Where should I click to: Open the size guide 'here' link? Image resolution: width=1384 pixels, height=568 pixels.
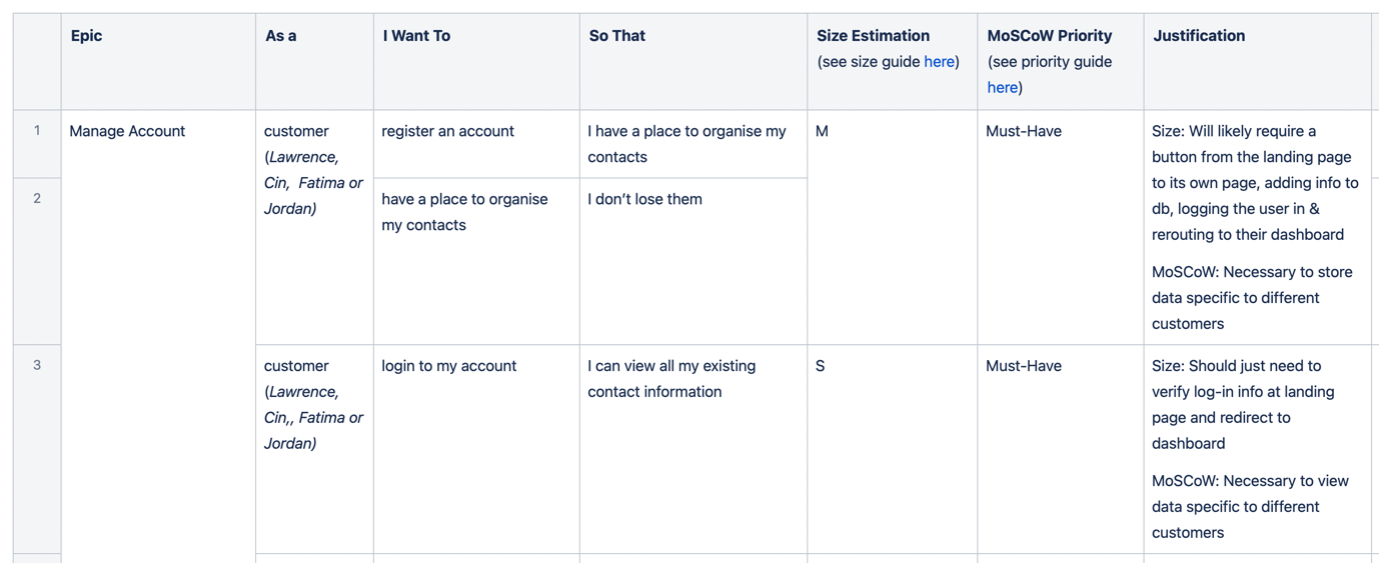[x=939, y=62]
